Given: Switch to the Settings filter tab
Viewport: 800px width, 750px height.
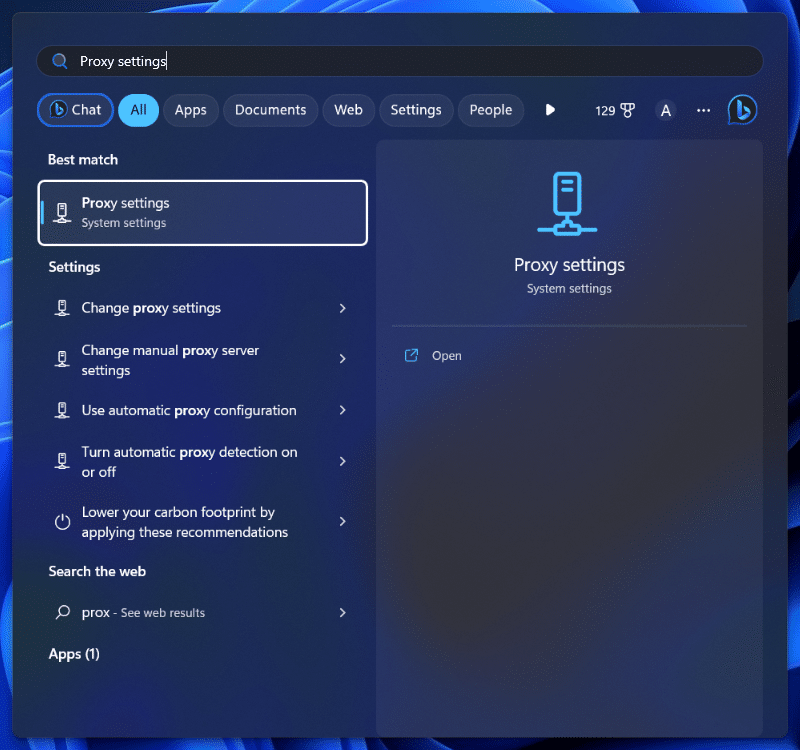Looking at the screenshot, I should pos(416,110).
